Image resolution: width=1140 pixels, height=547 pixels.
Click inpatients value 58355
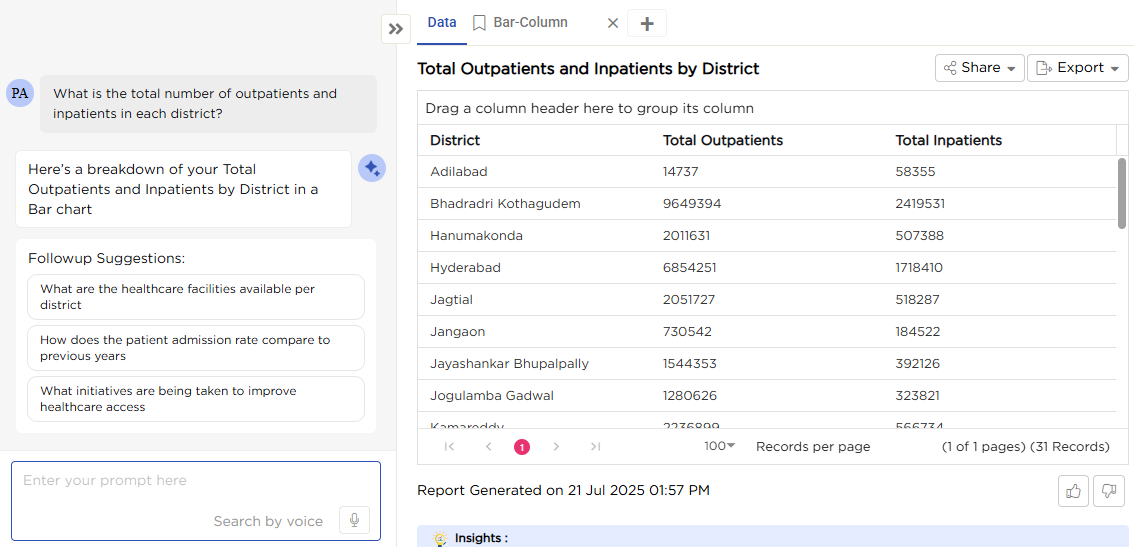coord(915,172)
